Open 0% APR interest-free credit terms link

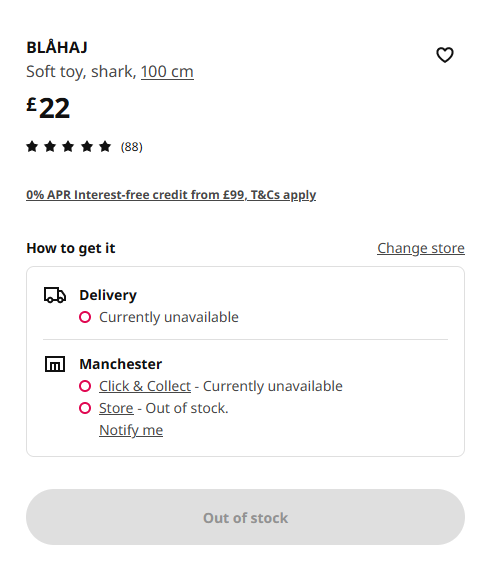coord(171,195)
